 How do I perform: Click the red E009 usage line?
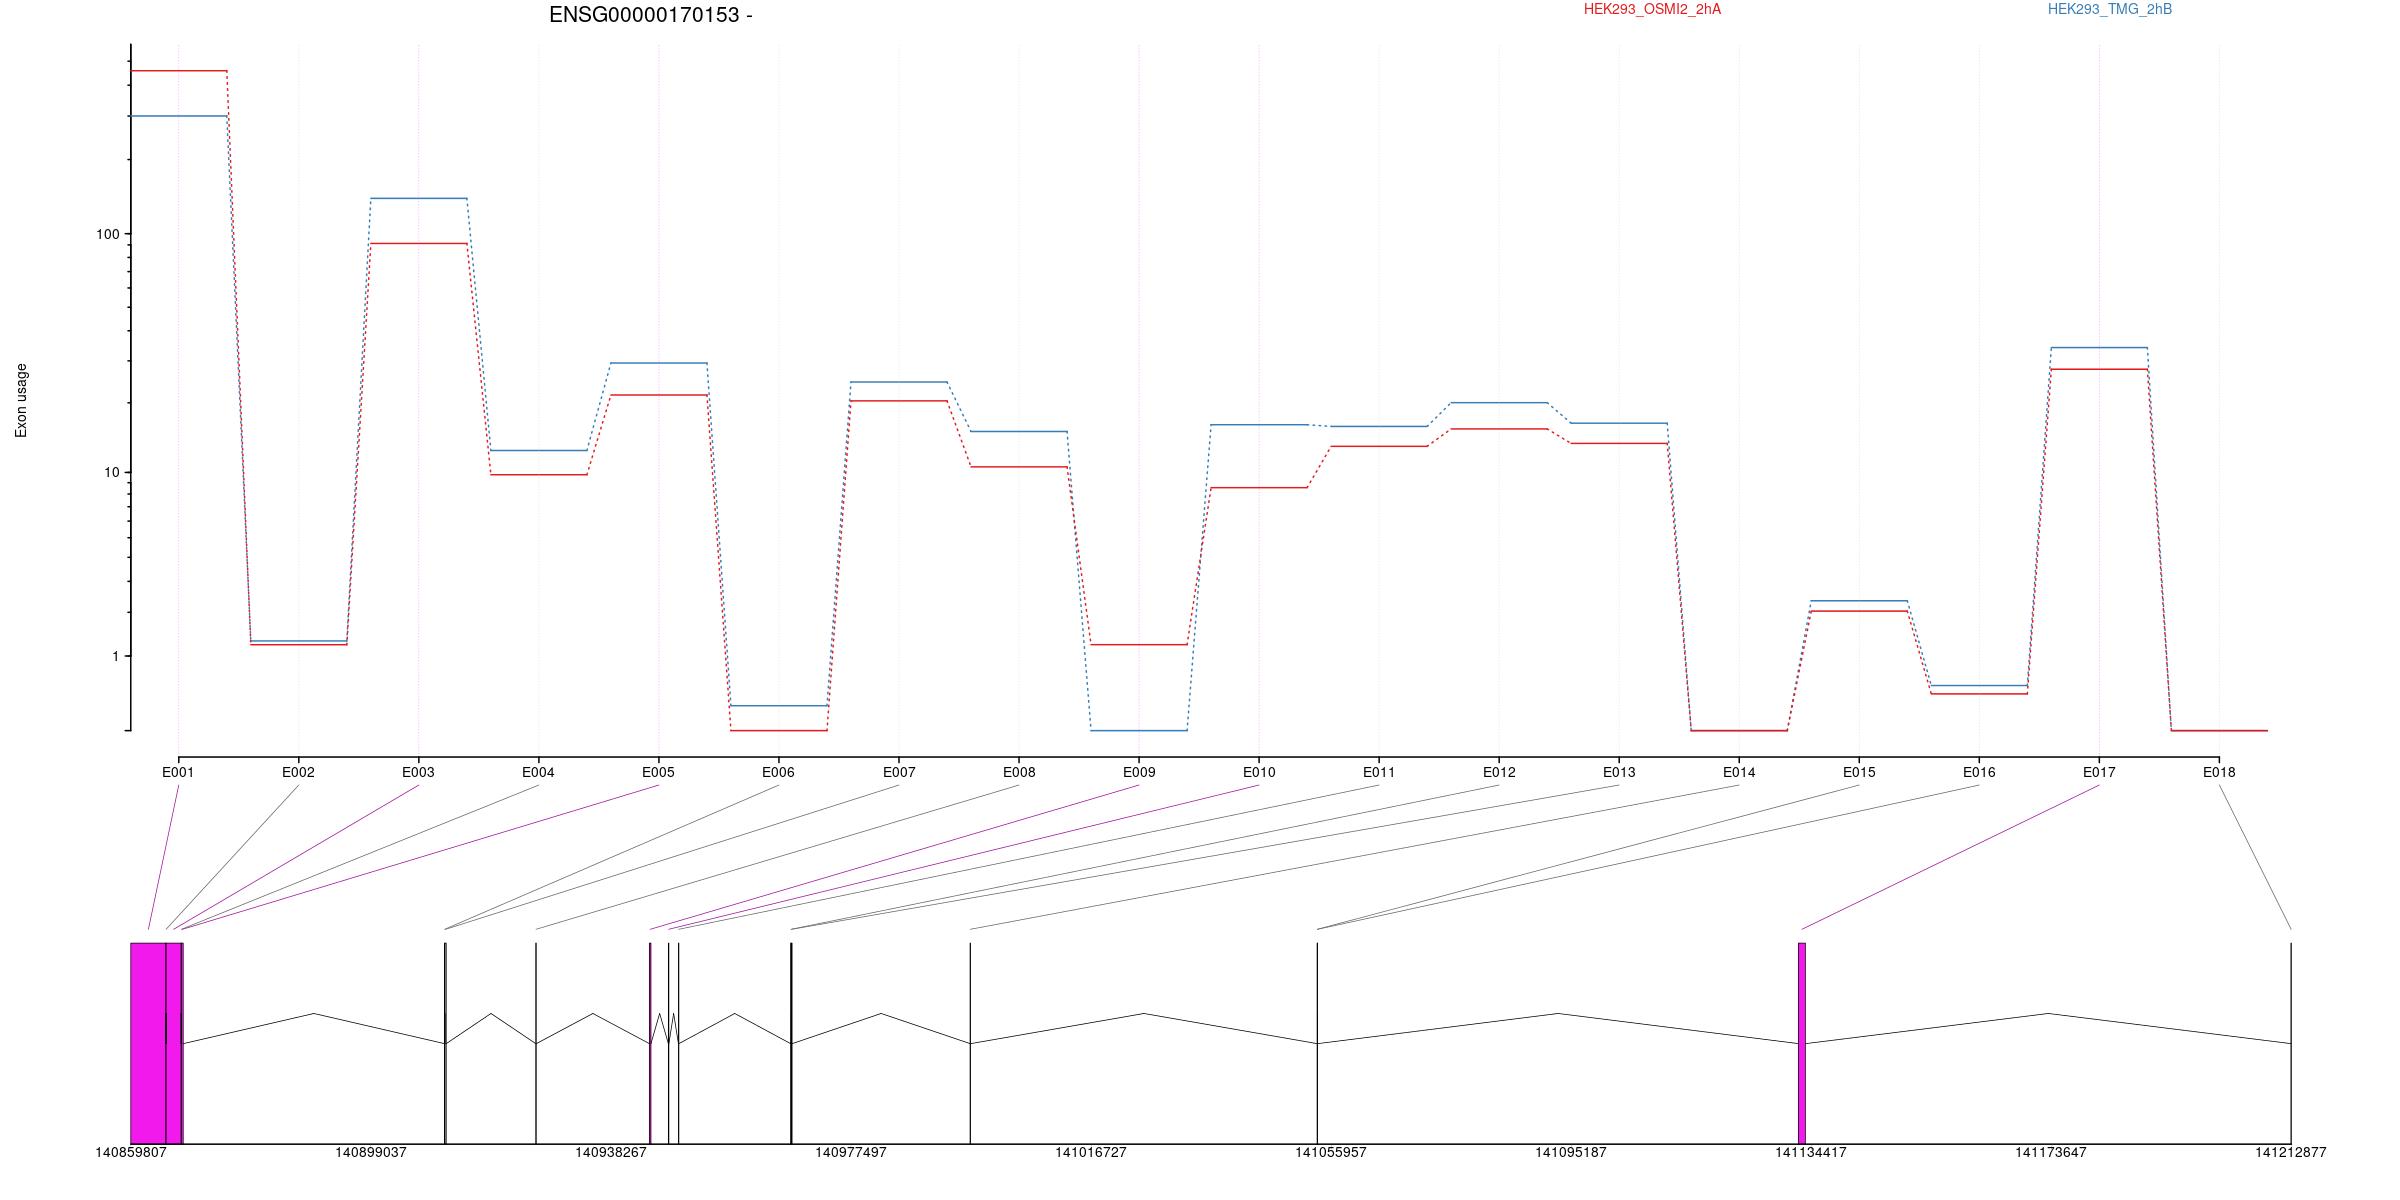tap(1139, 645)
